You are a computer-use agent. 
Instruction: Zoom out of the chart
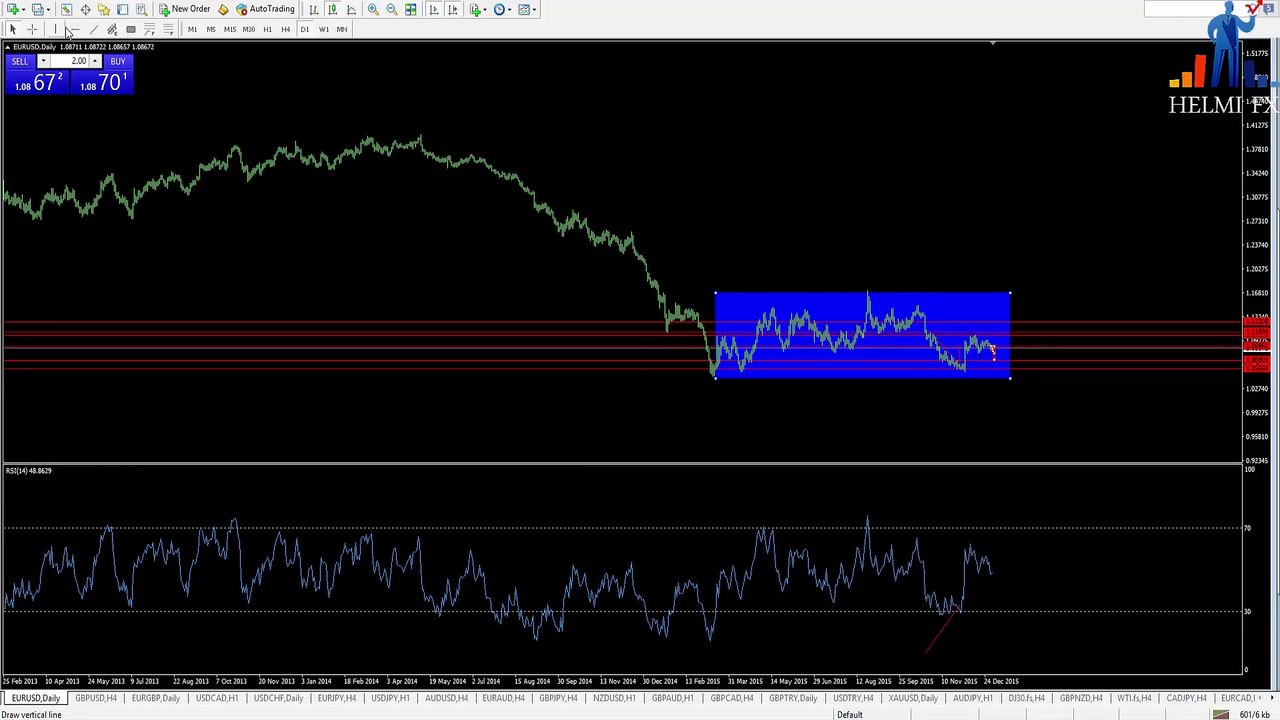(x=392, y=9)
